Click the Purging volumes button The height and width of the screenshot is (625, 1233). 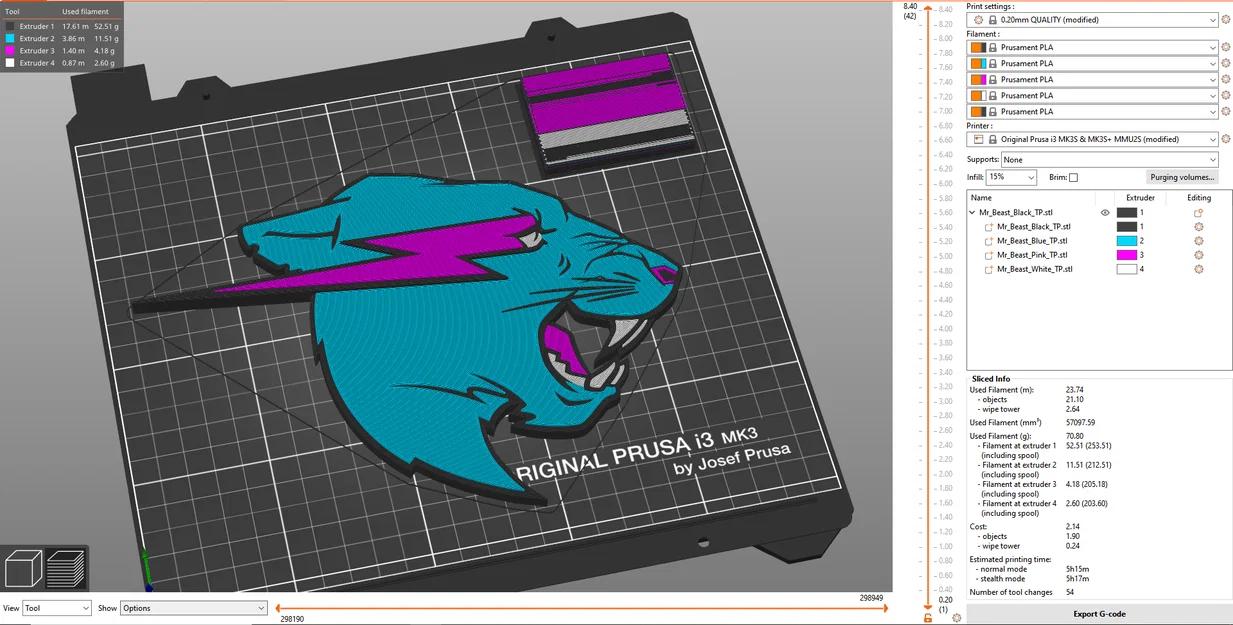coord(1182,177)
